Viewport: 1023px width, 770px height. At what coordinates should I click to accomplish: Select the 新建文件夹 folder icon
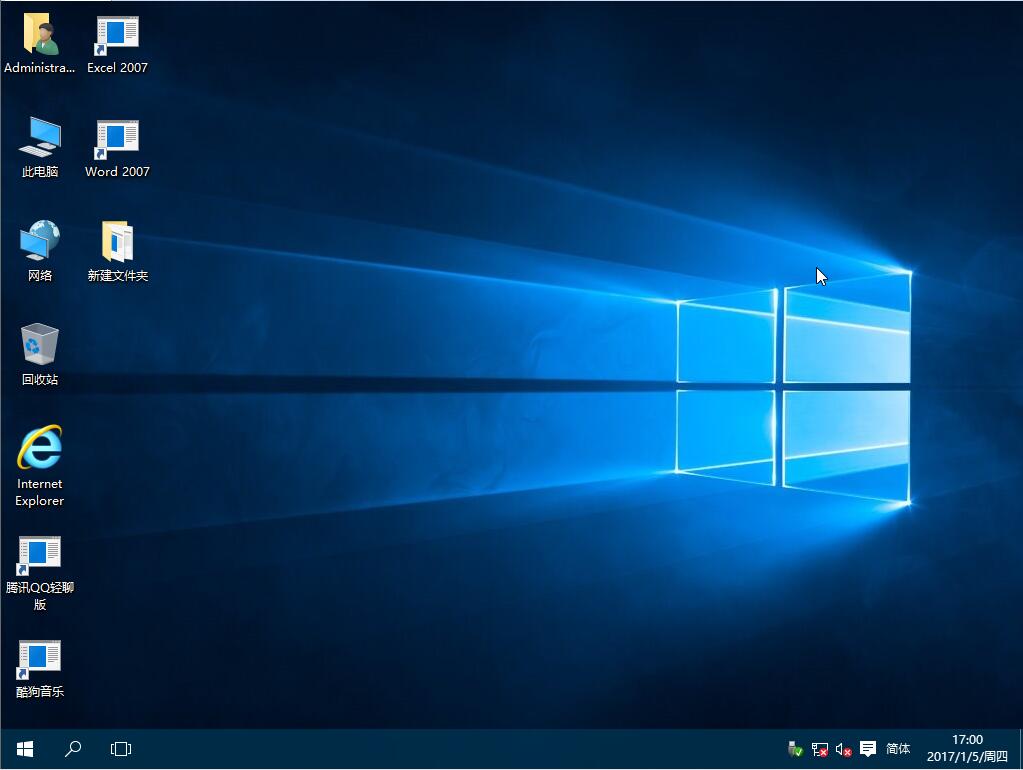pyautogui.click(x=117, y=251)
